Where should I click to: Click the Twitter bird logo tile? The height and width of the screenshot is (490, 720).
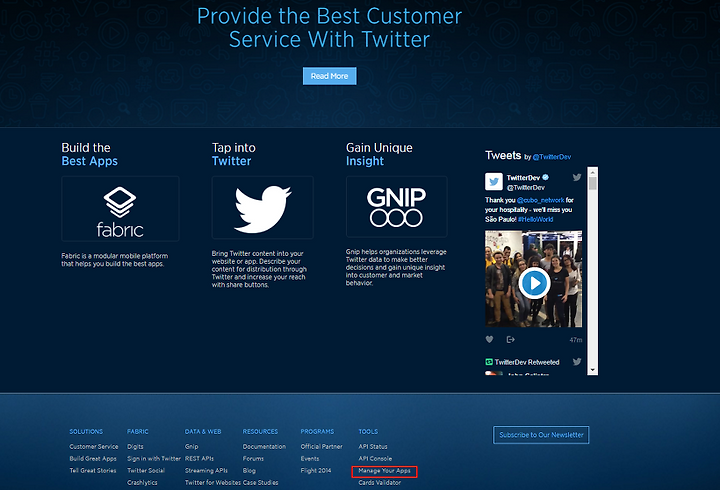(x=263, y=208)
